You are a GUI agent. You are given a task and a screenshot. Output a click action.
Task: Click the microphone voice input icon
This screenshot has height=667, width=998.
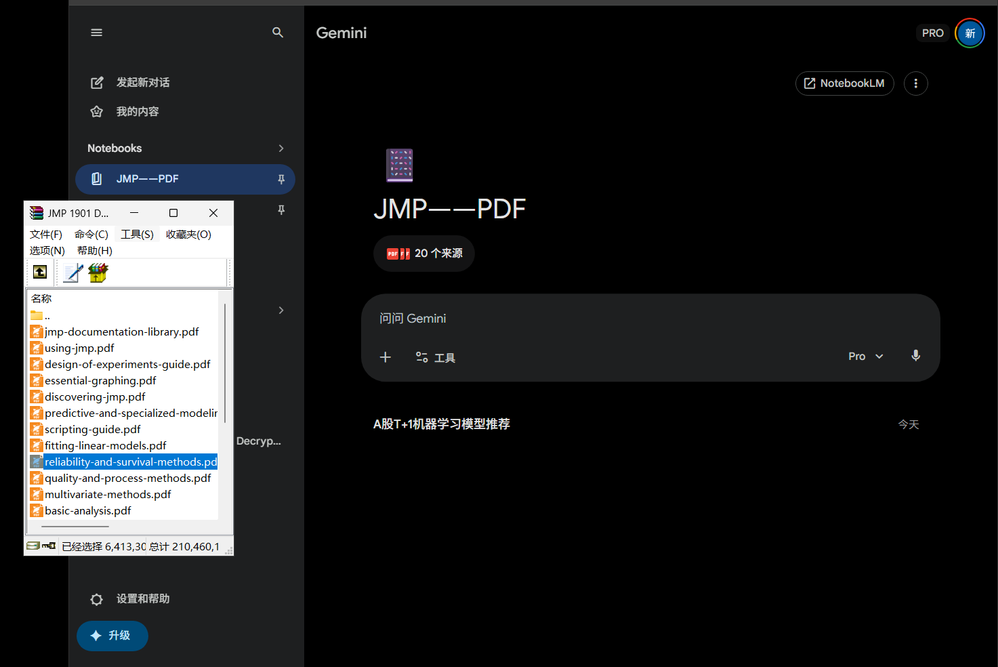point(915,356)
